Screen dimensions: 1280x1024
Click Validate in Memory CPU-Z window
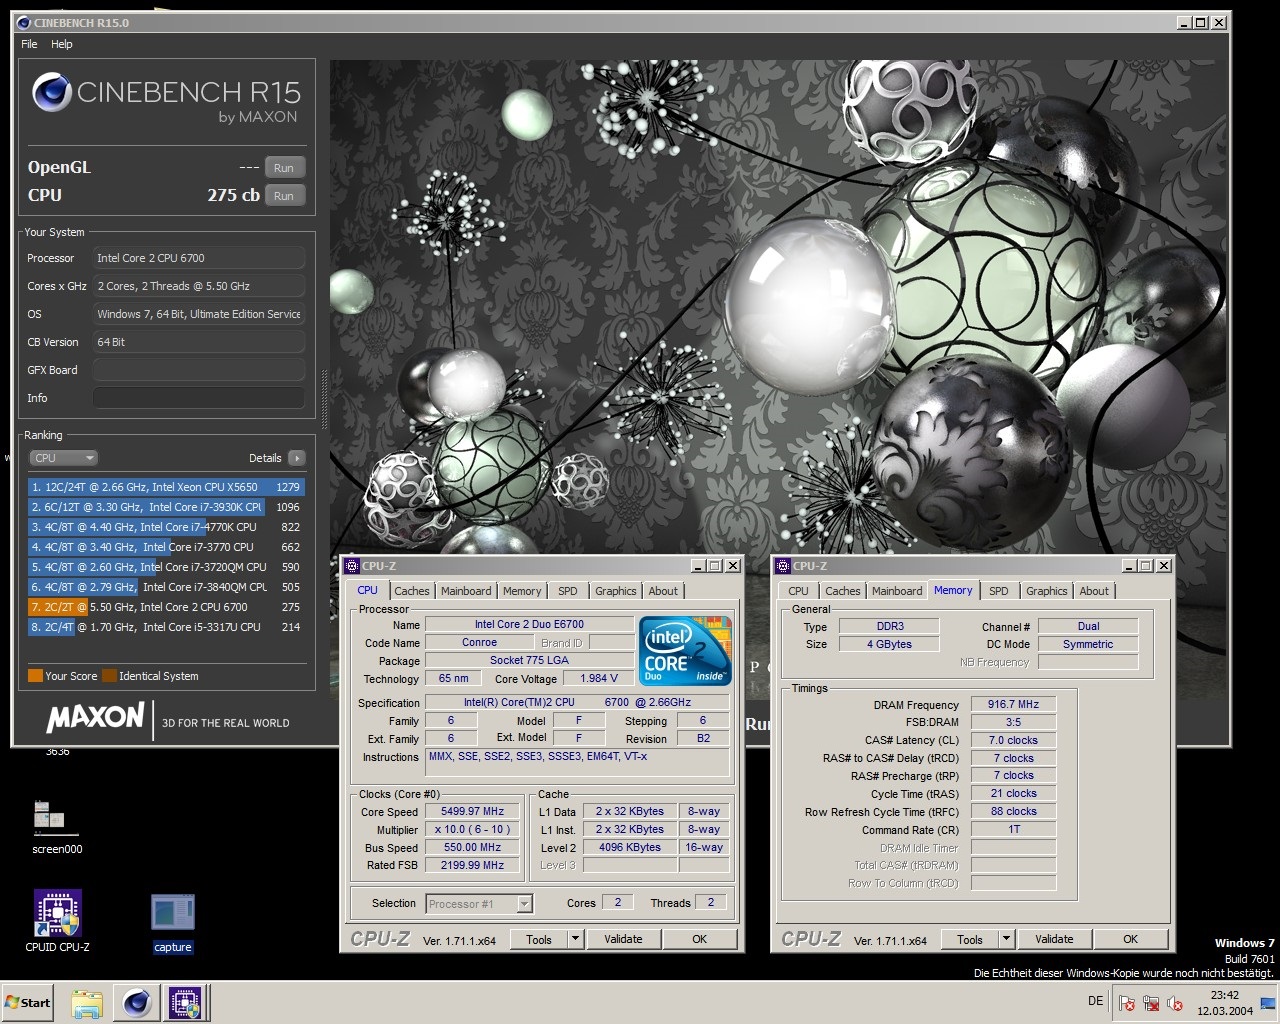(x=1054, y=939)
